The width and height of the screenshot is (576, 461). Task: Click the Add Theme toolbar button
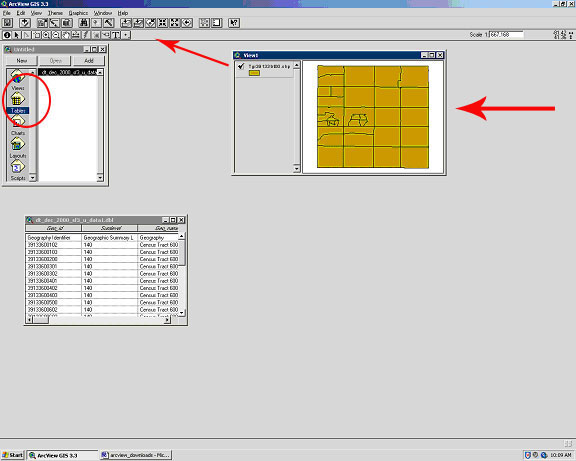tap(25, 23)
